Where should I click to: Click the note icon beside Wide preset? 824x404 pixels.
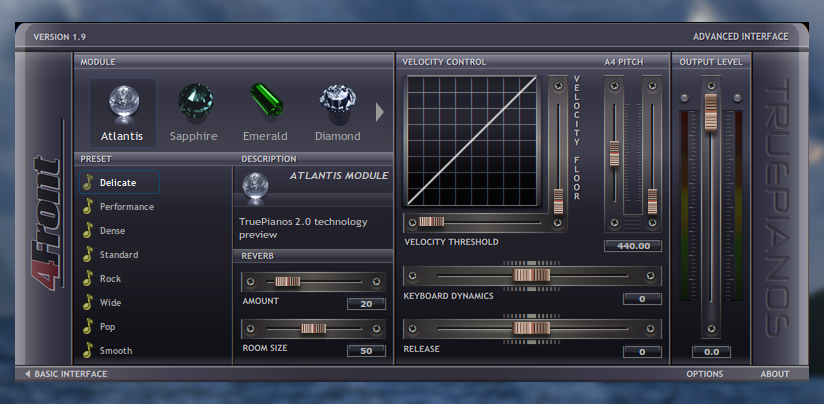point(88,303)
